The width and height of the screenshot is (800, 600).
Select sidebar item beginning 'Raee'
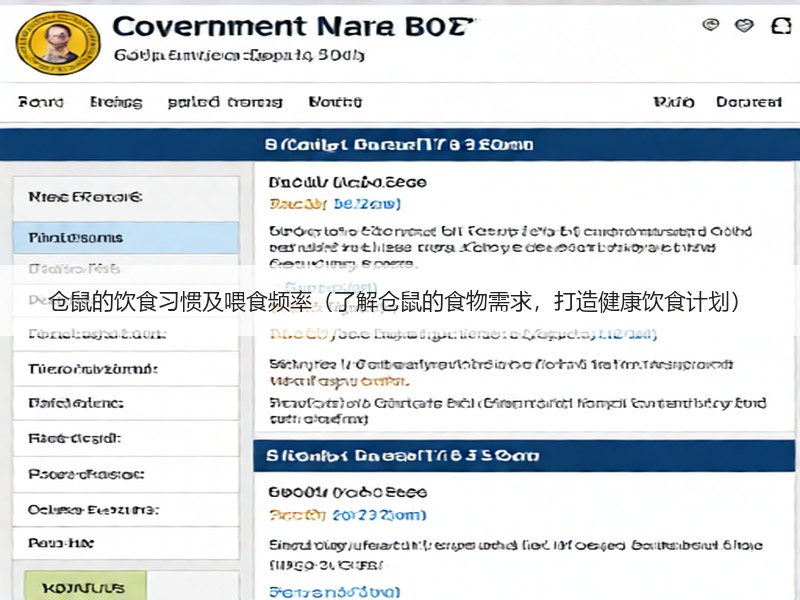pos(126,439)
